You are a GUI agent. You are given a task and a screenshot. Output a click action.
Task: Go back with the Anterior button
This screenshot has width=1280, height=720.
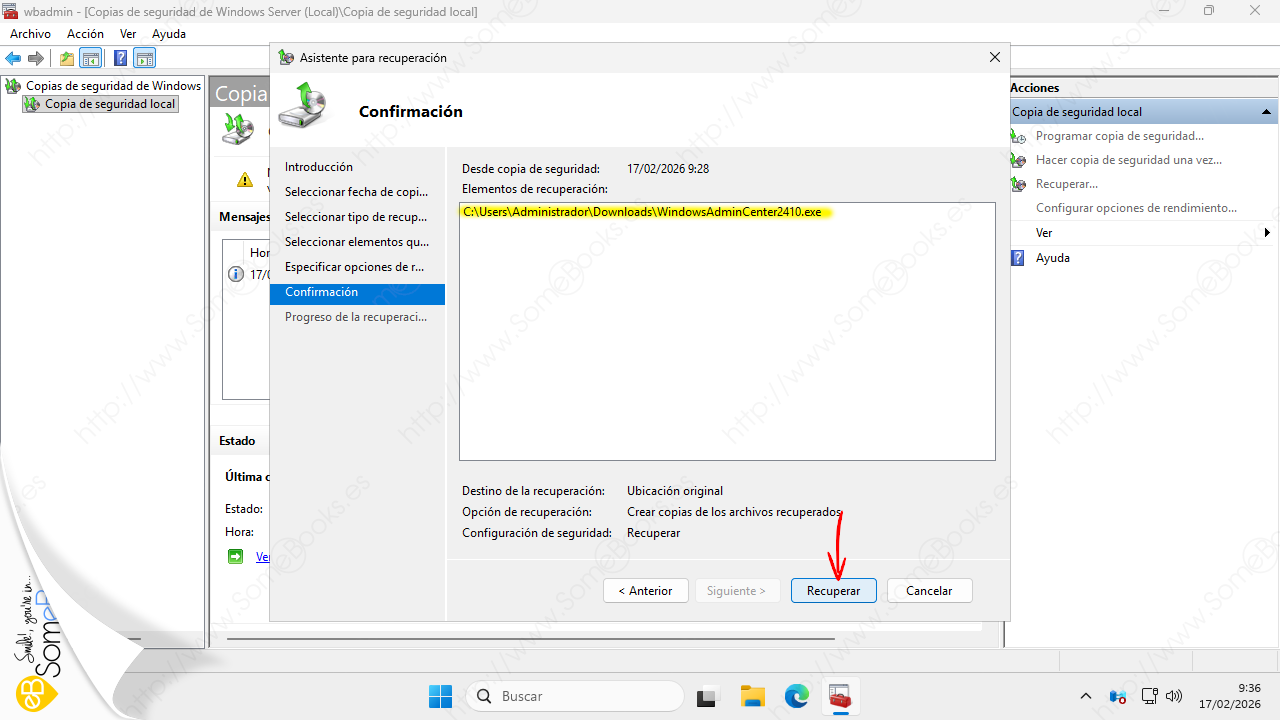click(645, 591)
